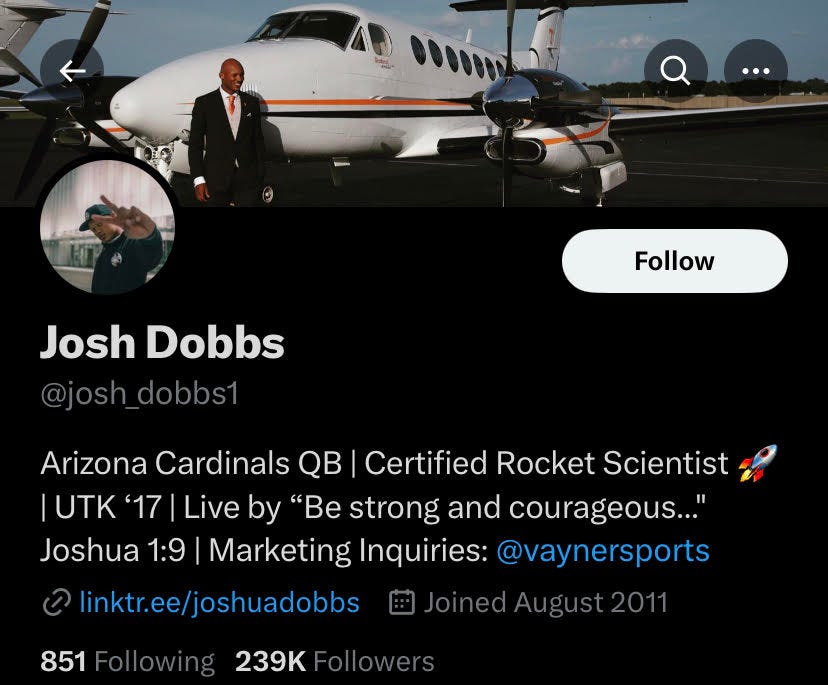Open the search magnifier icon
This screenshot has height=685, width=828.
675,71
